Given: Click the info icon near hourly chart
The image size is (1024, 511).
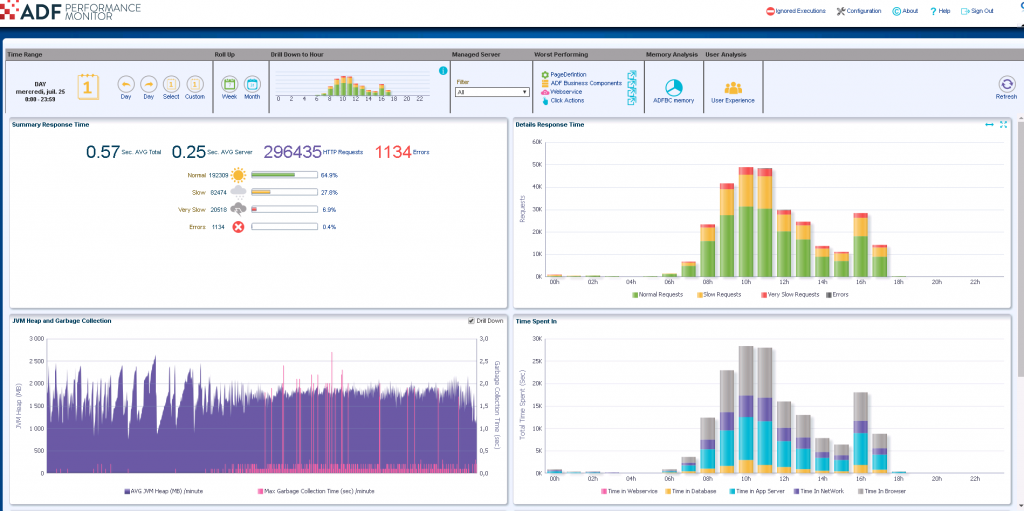Looking at the screenshot, I should (x=443, y=71).
